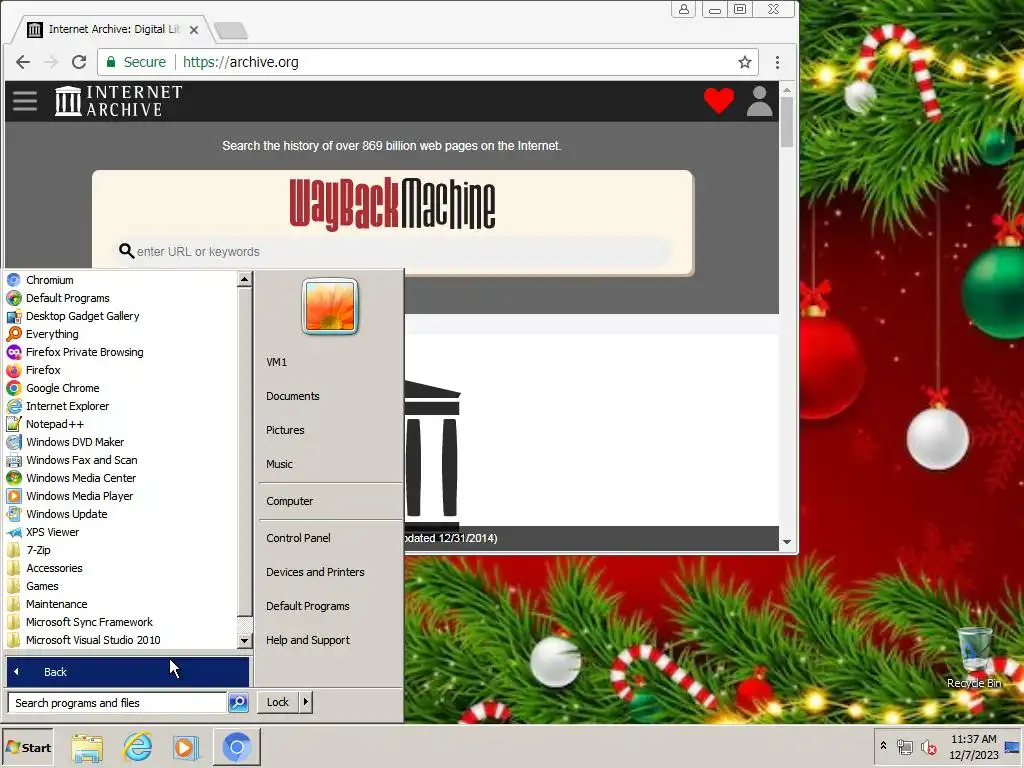The height and width of the screenshot is (768, 1024).
Task: Open Computer from the Start menu
Action: [289, 501]
